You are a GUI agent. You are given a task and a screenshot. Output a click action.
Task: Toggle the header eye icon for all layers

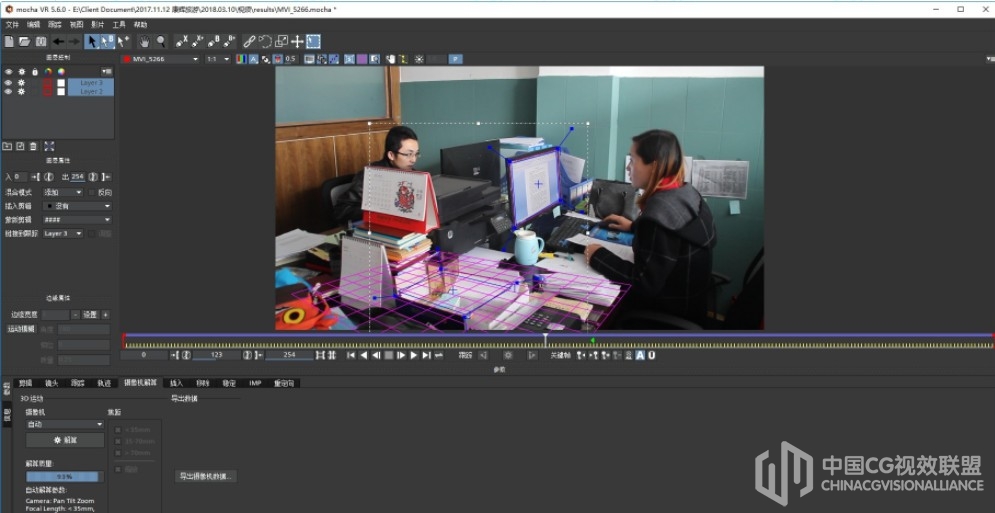[8, 72]
